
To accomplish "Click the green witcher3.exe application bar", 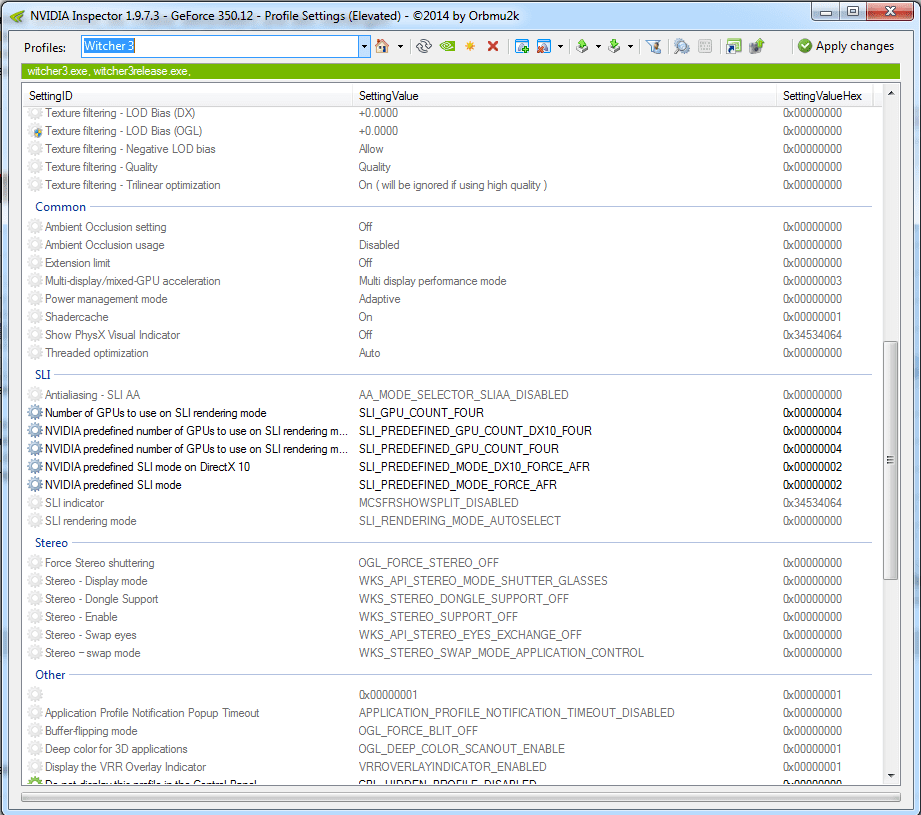I will click(460, 71).
